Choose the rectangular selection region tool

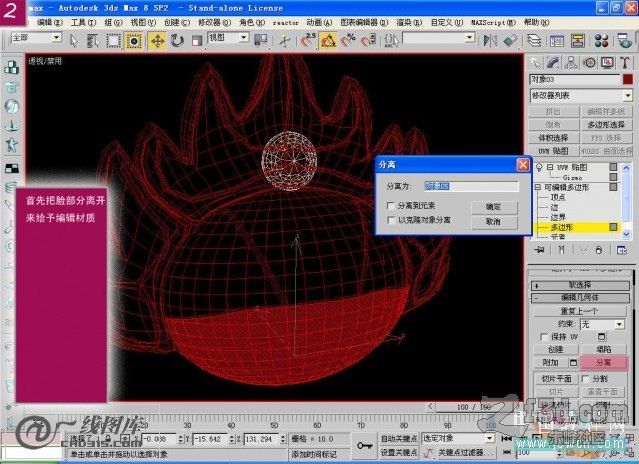114,40
